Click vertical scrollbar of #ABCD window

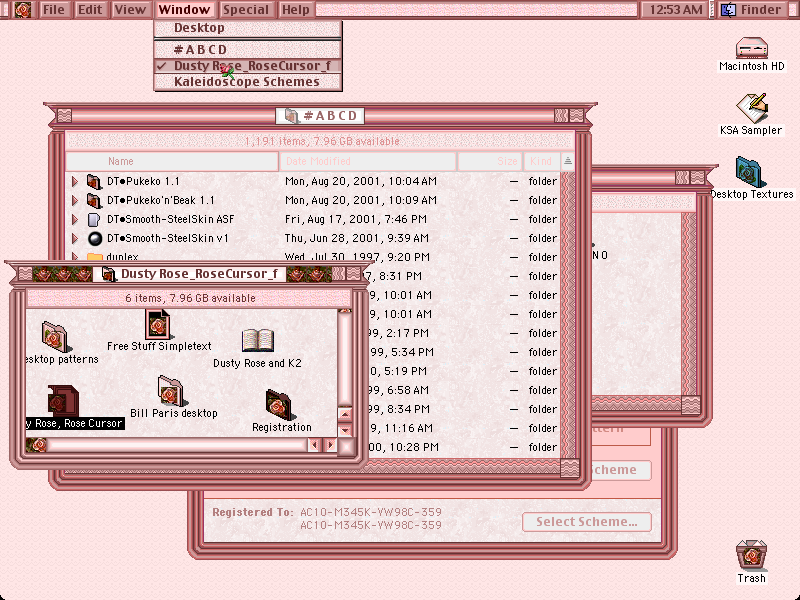tap(567, 314)
